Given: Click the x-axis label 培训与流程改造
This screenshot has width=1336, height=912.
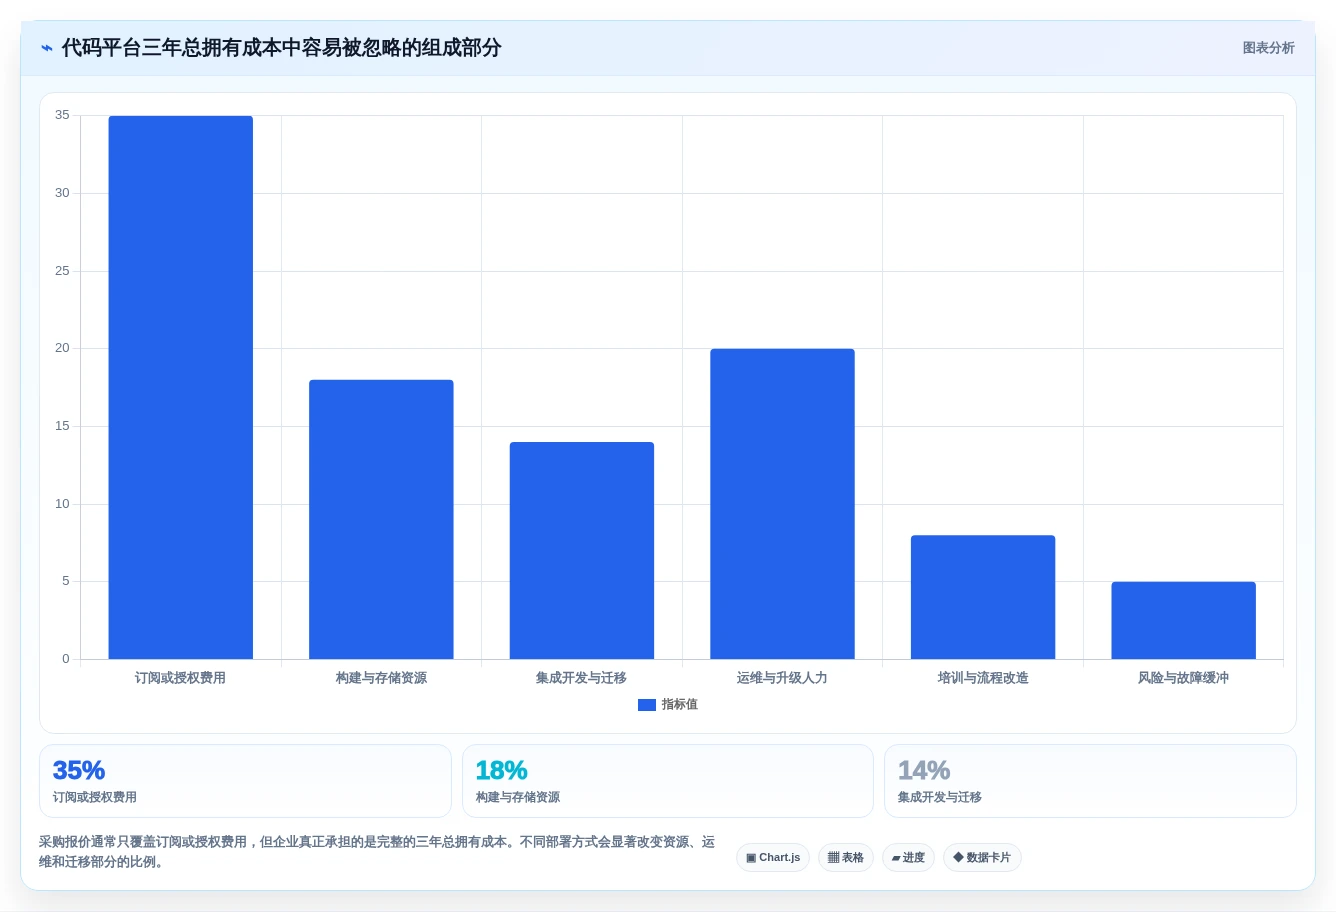Looking at the screenshot, I should pyautogui.click(x=983, y=678).
